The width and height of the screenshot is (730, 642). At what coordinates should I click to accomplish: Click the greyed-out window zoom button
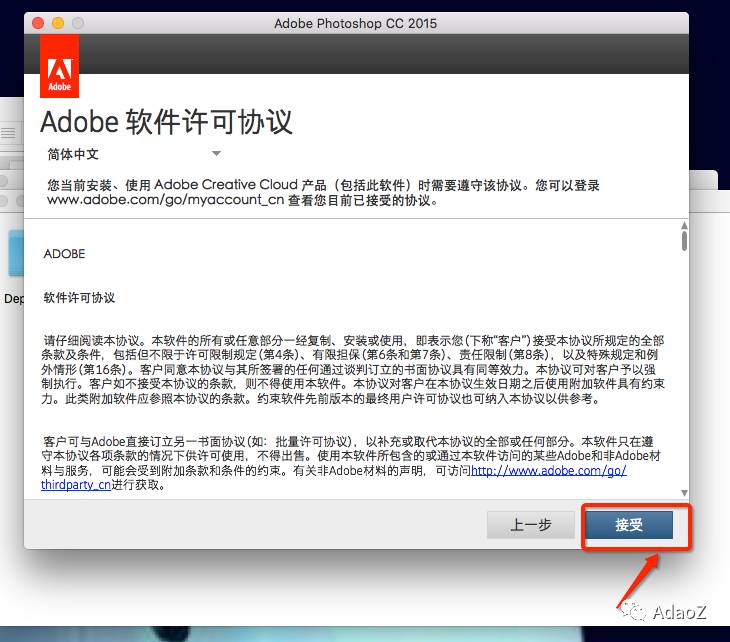pyautogui.click(x=77, y=23)
